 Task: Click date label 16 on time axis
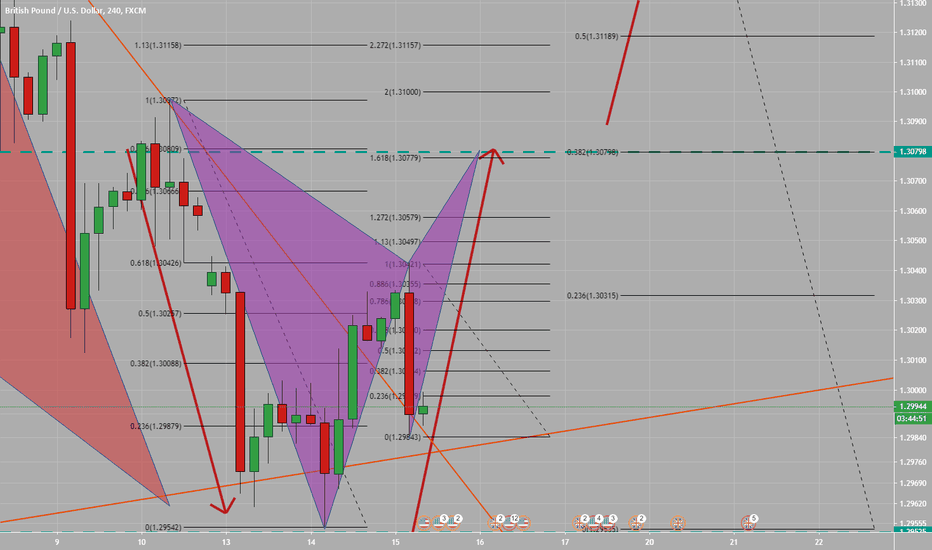(481, 541)
